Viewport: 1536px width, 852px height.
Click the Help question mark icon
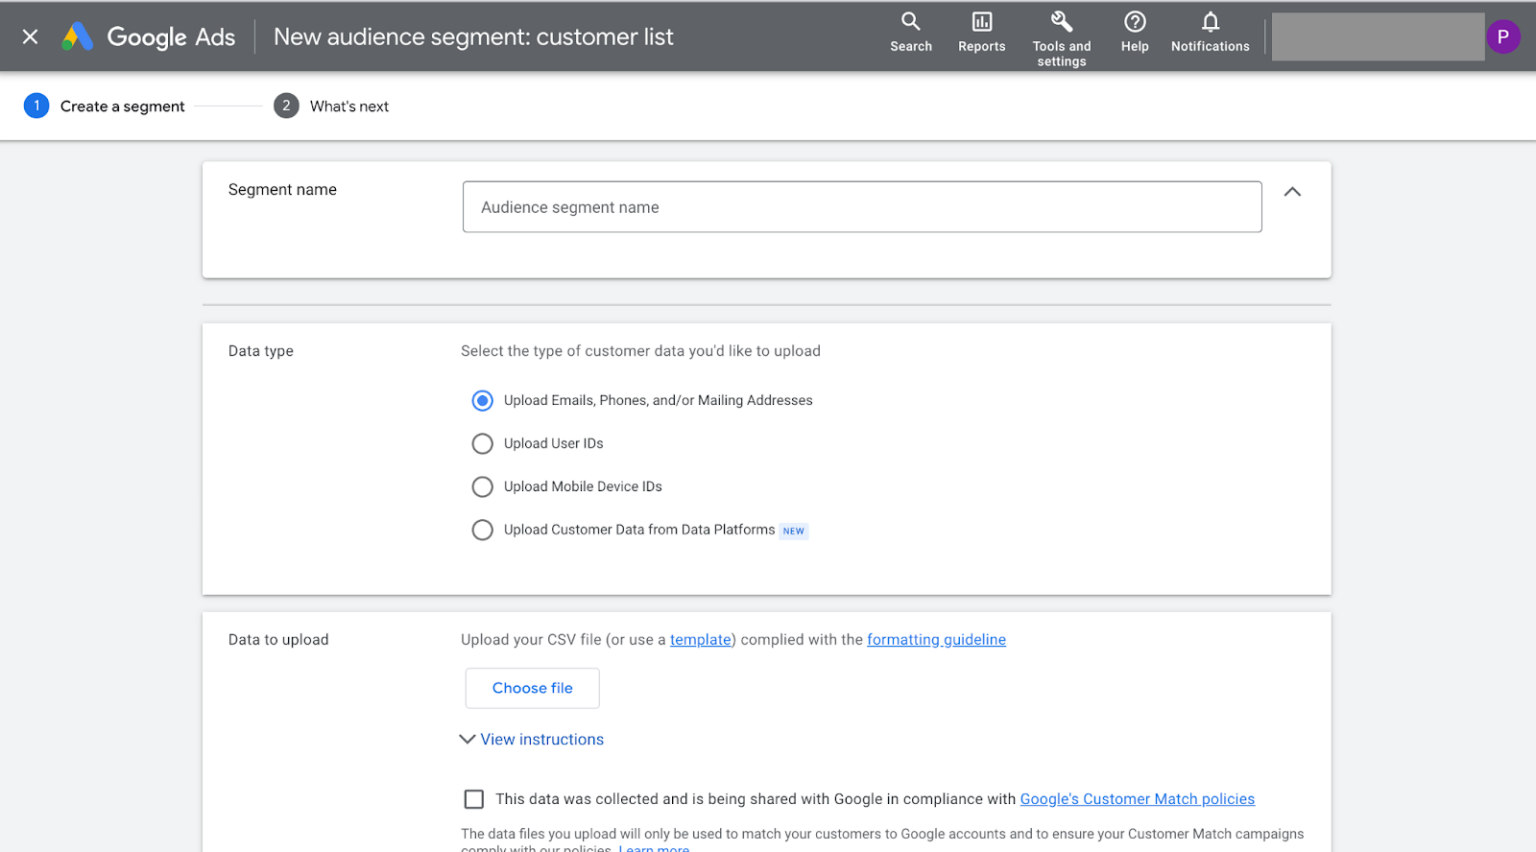point(1134,22)
